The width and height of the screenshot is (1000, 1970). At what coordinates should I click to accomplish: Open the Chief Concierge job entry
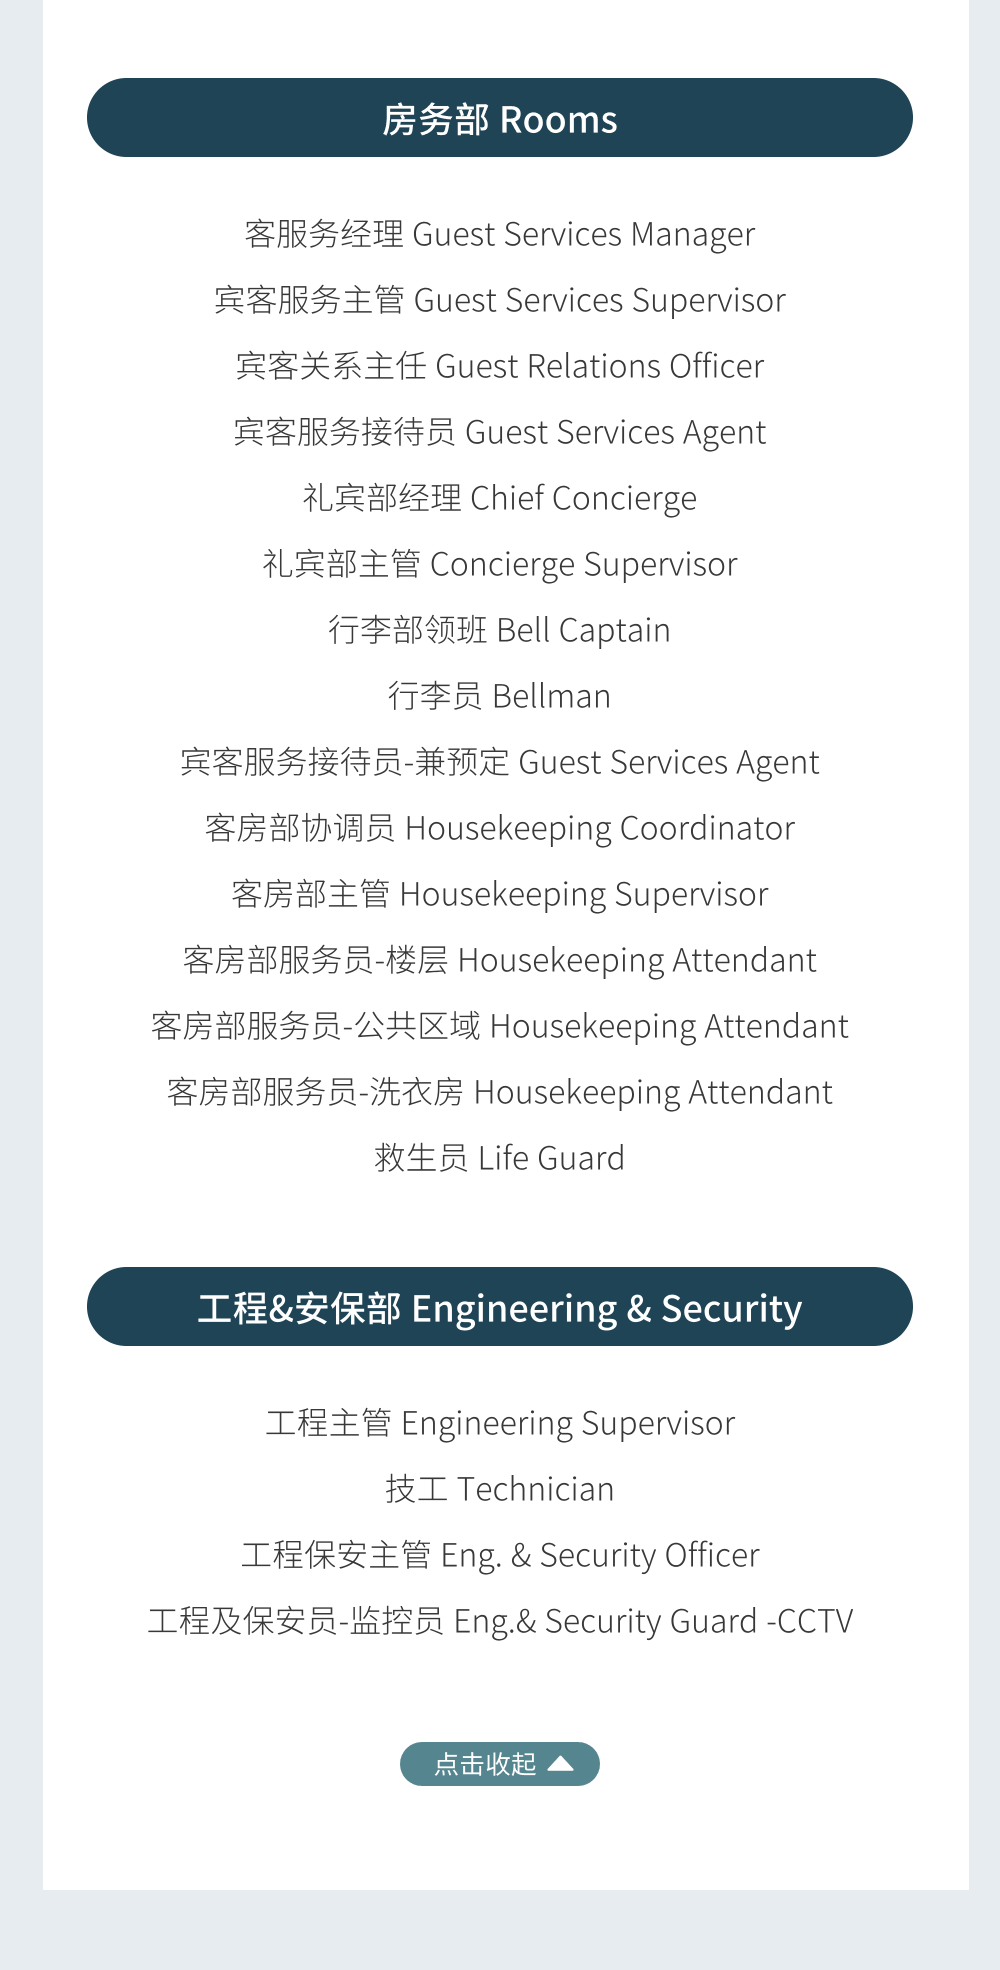(500, 499)
